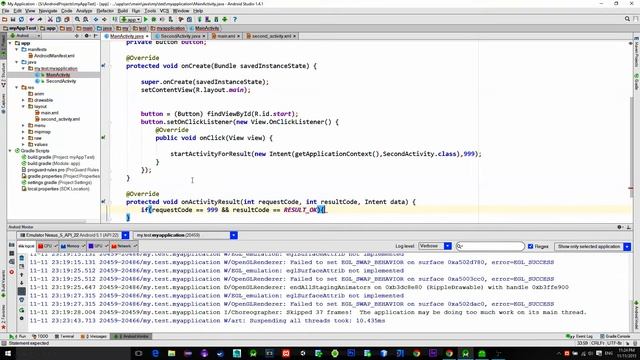640x360 pixels.
Task: Switch to second_activity.xml editor tab
Action: [271, 36]
